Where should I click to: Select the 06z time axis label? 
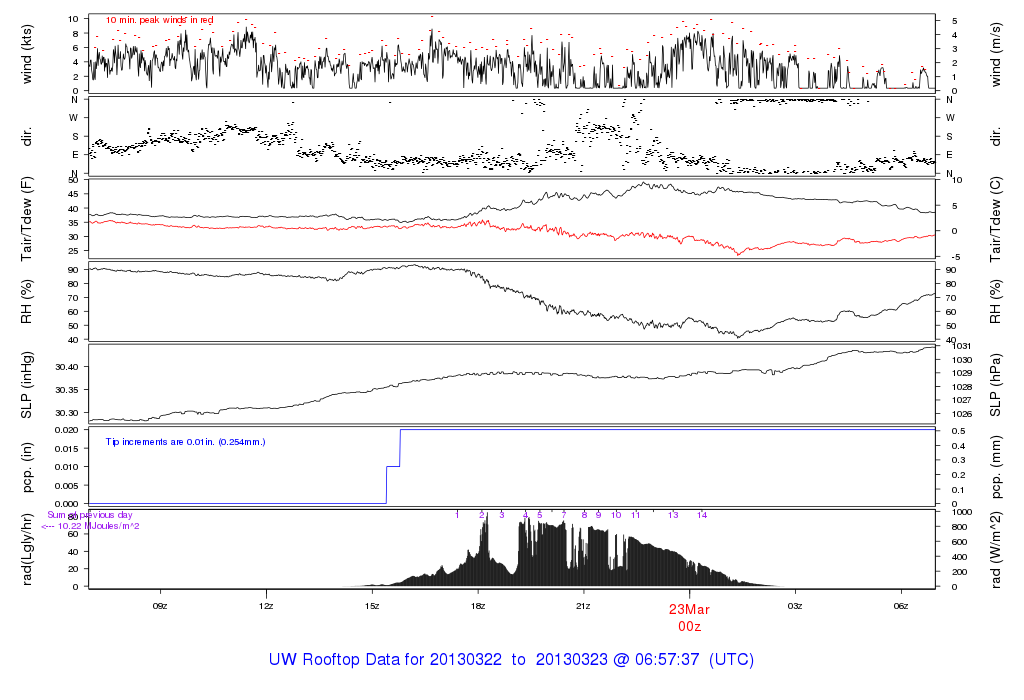(x=901, y=606)
